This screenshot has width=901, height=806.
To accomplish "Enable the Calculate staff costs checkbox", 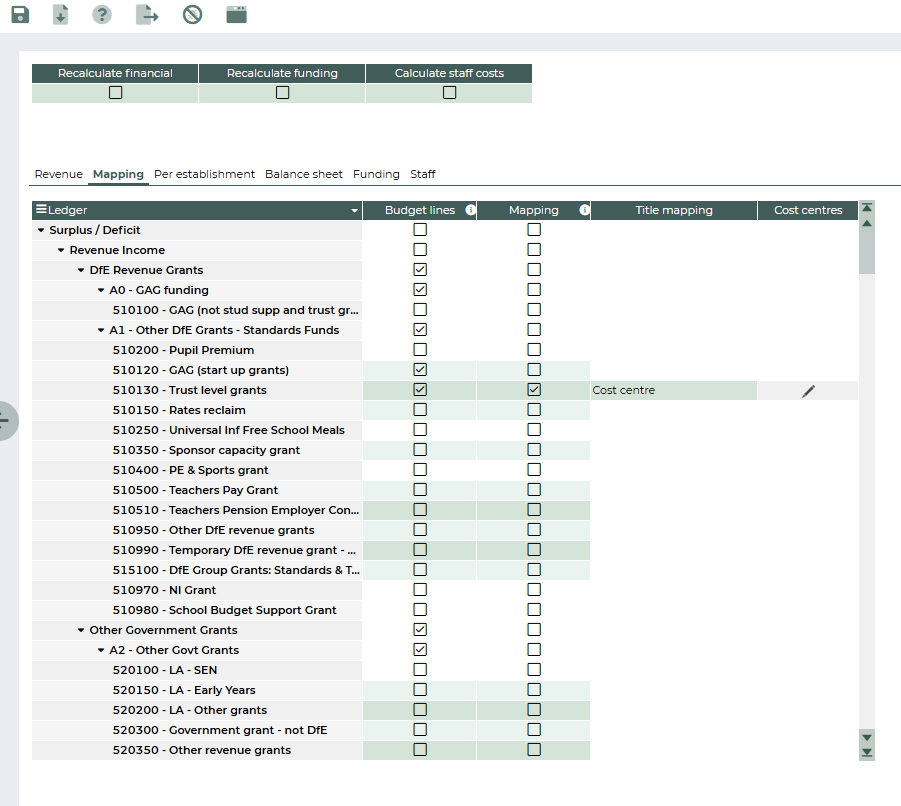I will 449,93.
